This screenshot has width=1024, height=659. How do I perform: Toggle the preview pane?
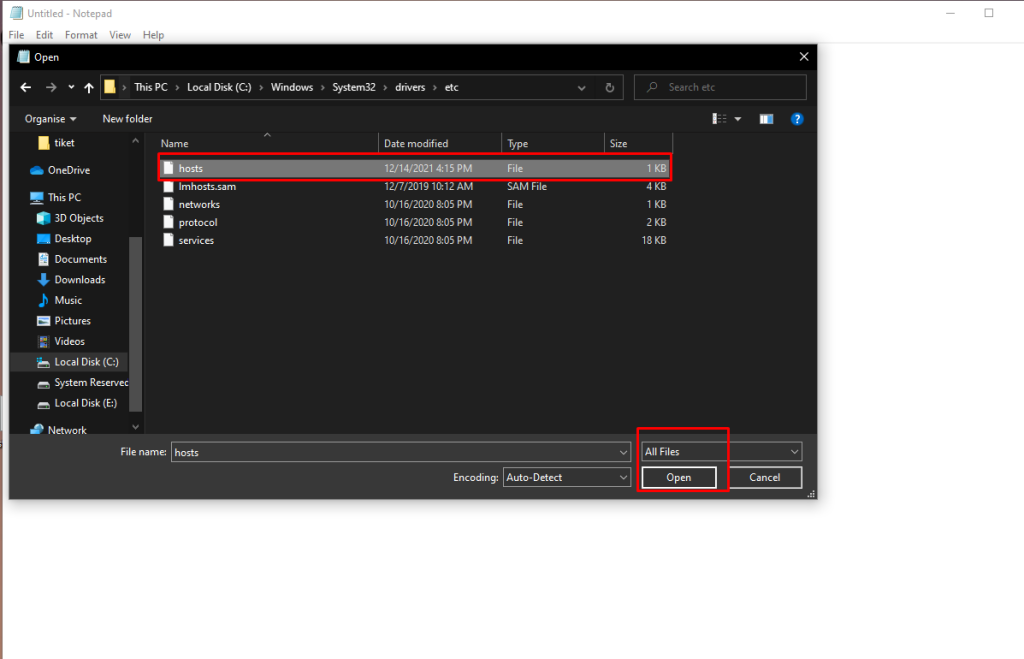pos(766,119)
